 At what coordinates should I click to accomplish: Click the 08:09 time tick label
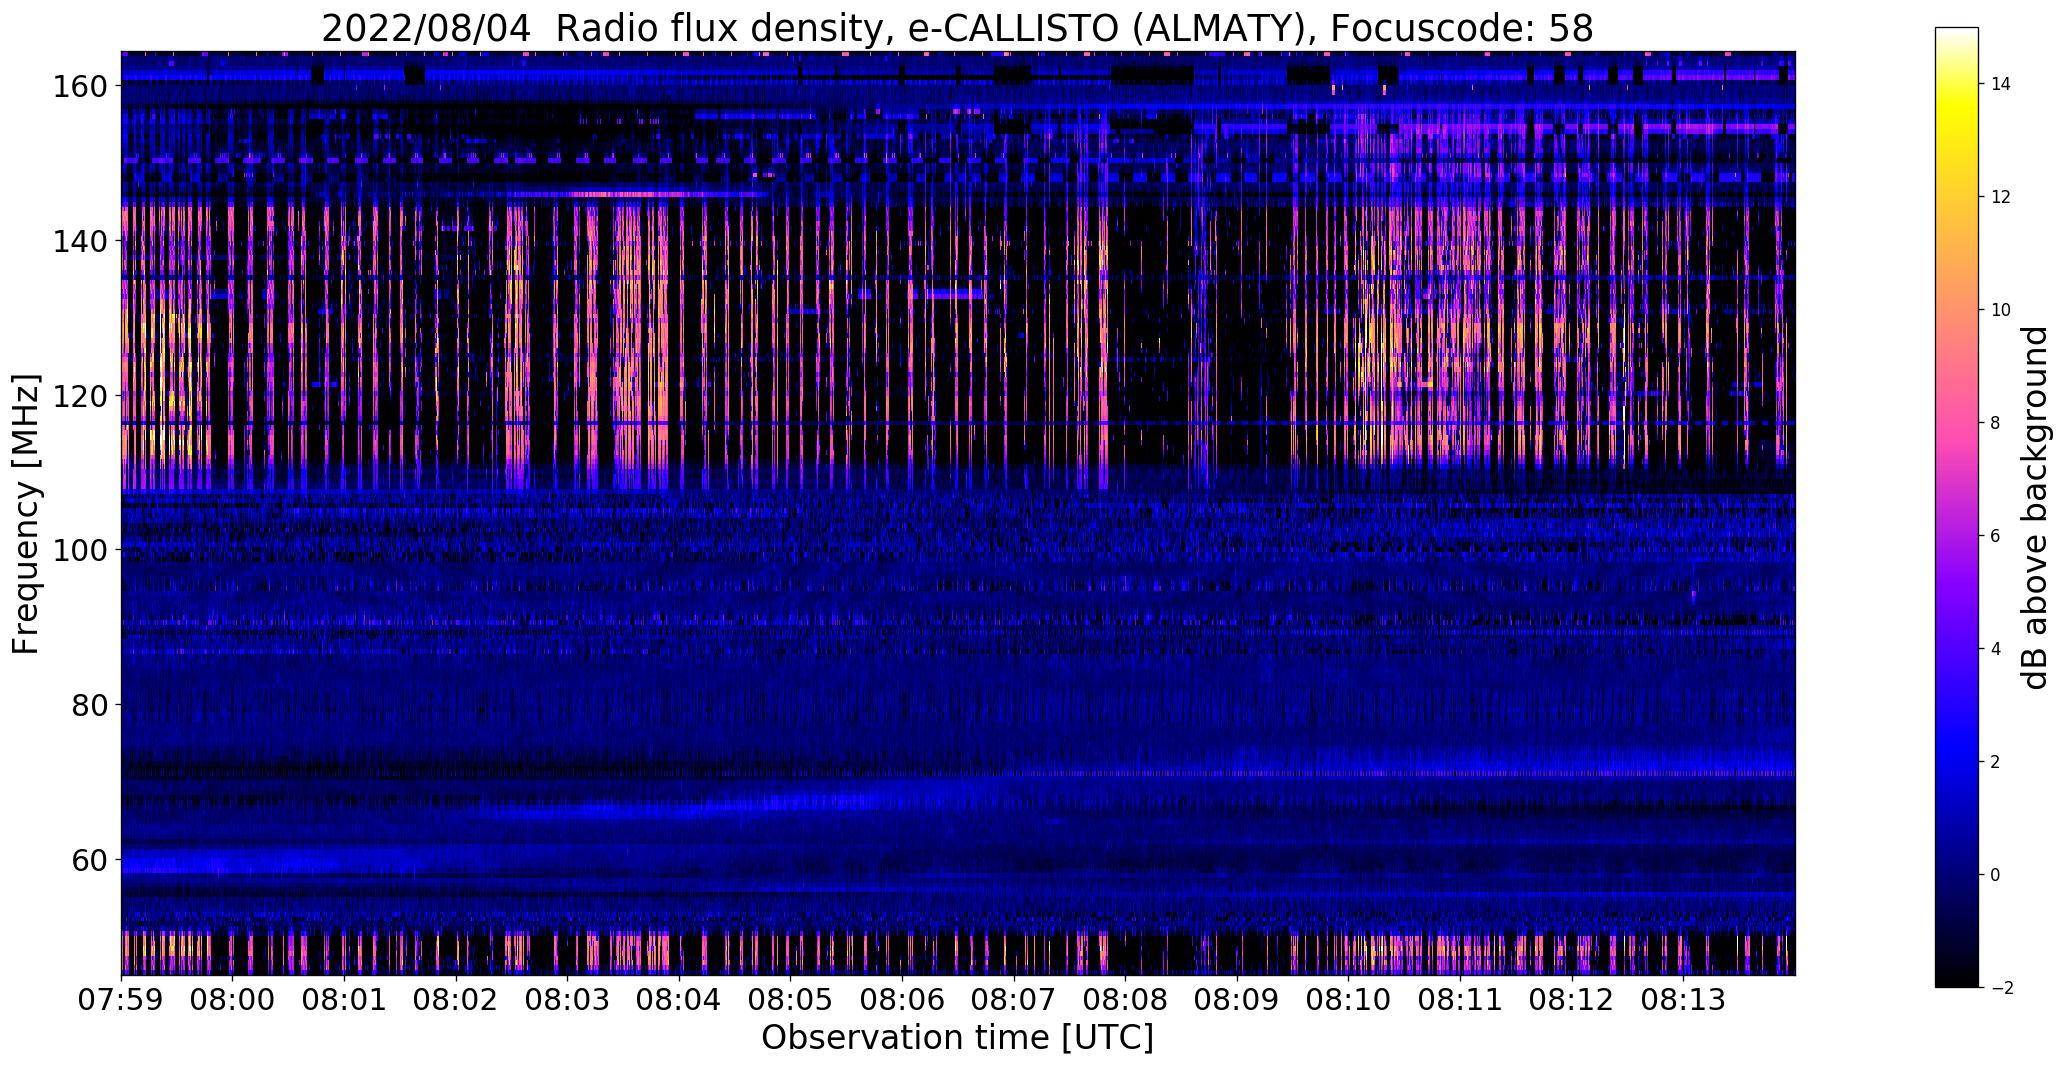pos(1237,998)
